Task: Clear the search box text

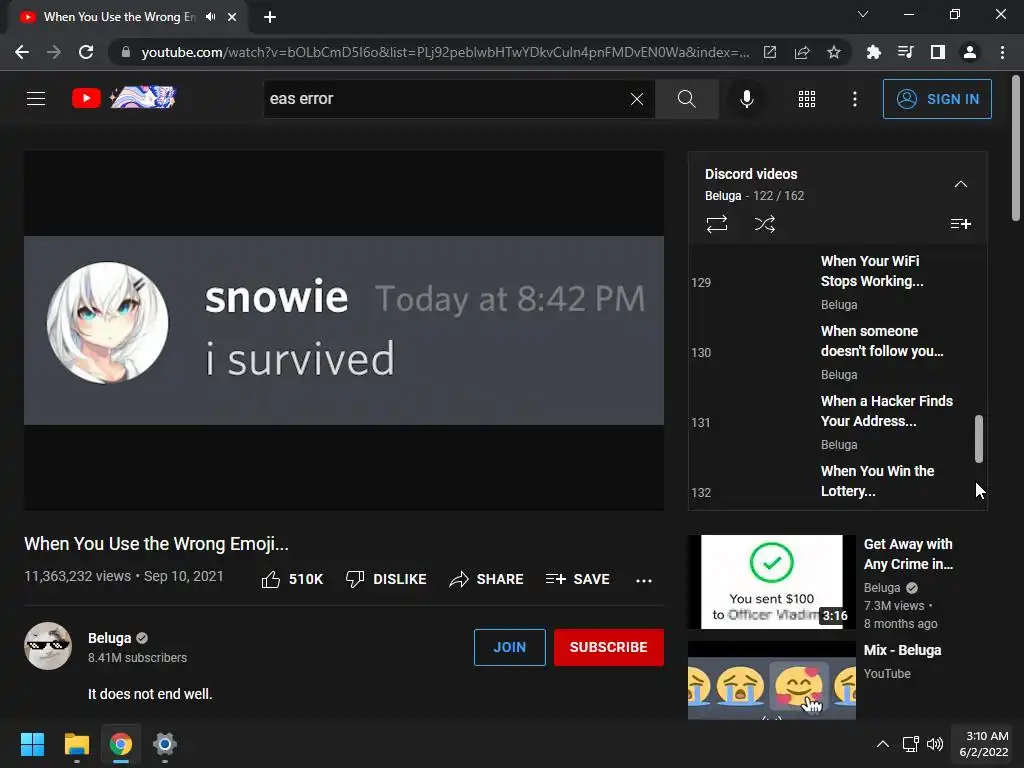Action: pyautogui.click(x=637, y=99)
